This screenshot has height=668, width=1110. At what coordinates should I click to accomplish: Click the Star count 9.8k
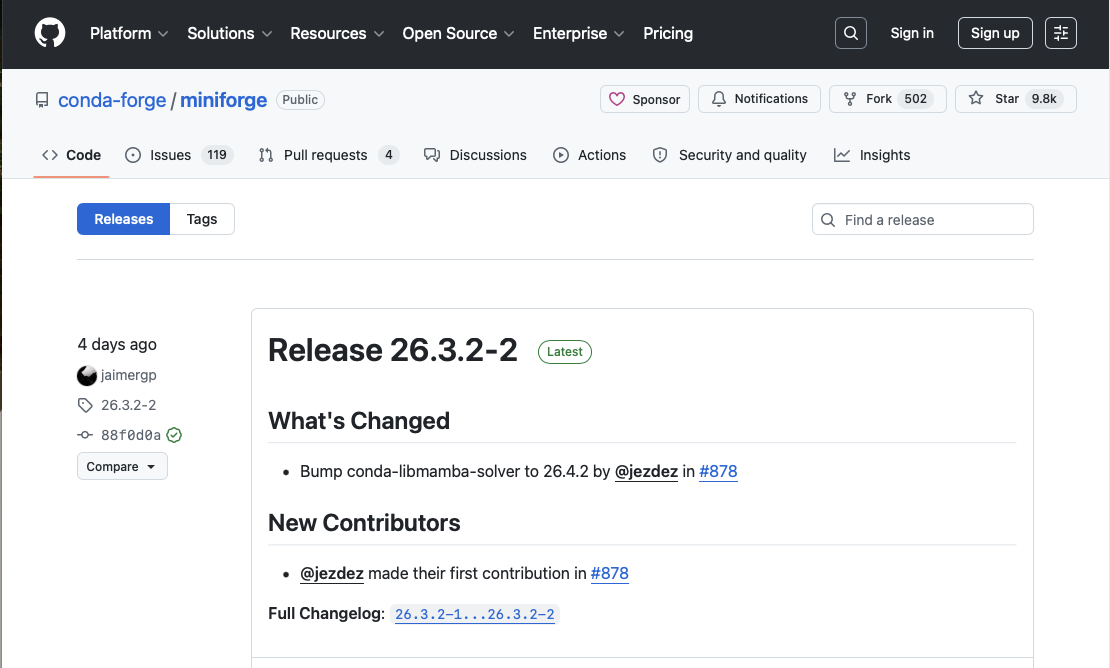tap(1044, 99)
